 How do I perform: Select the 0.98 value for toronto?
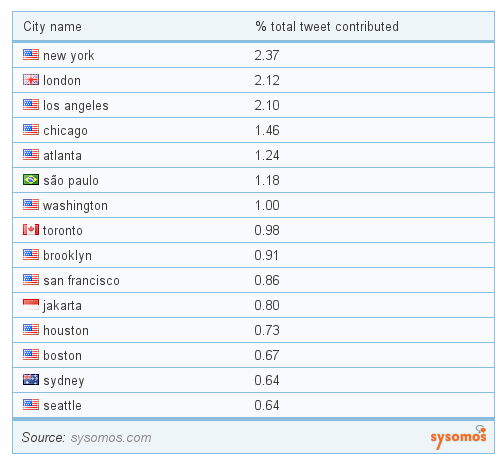coord(267,230)
